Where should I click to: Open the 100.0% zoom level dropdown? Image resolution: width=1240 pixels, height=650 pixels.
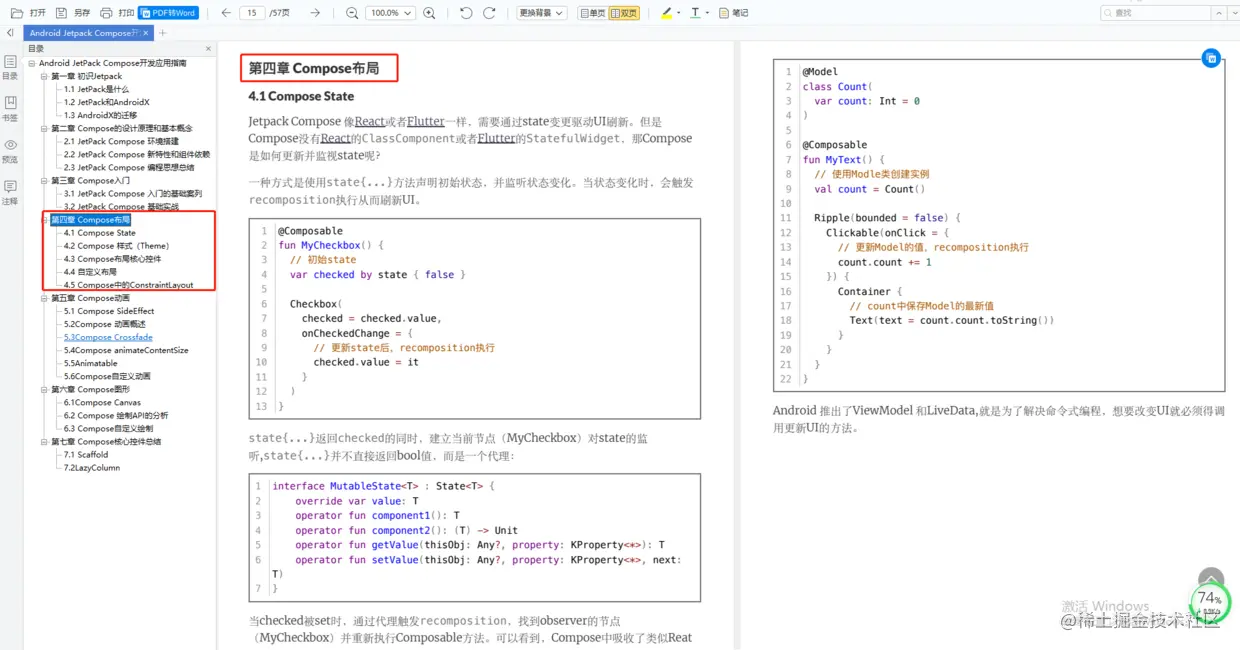[391, 13]
